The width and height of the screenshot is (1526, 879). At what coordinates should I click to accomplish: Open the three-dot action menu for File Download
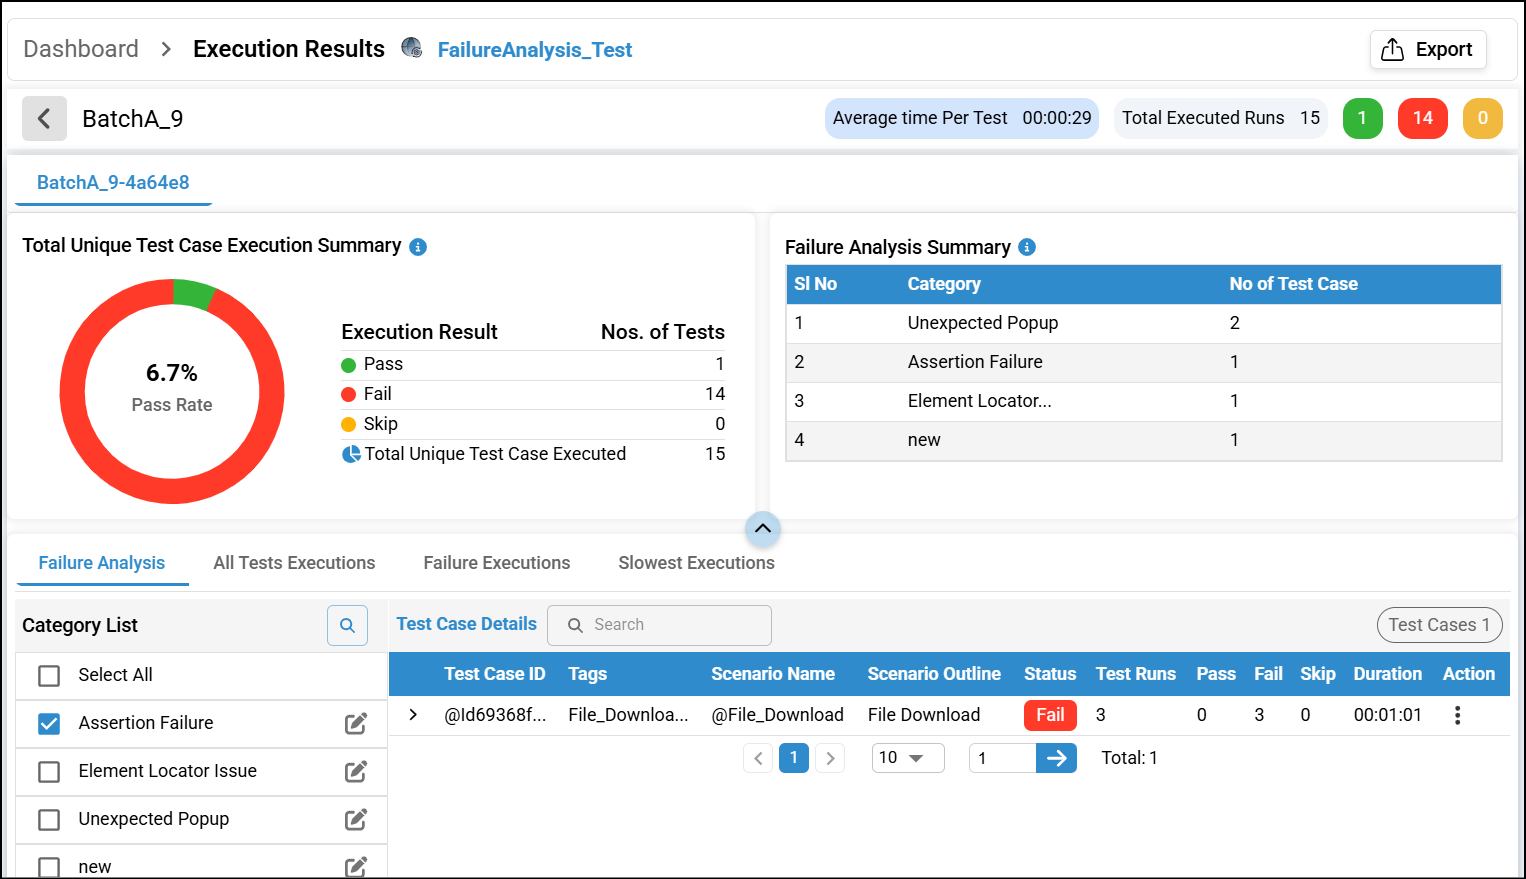1457,715
